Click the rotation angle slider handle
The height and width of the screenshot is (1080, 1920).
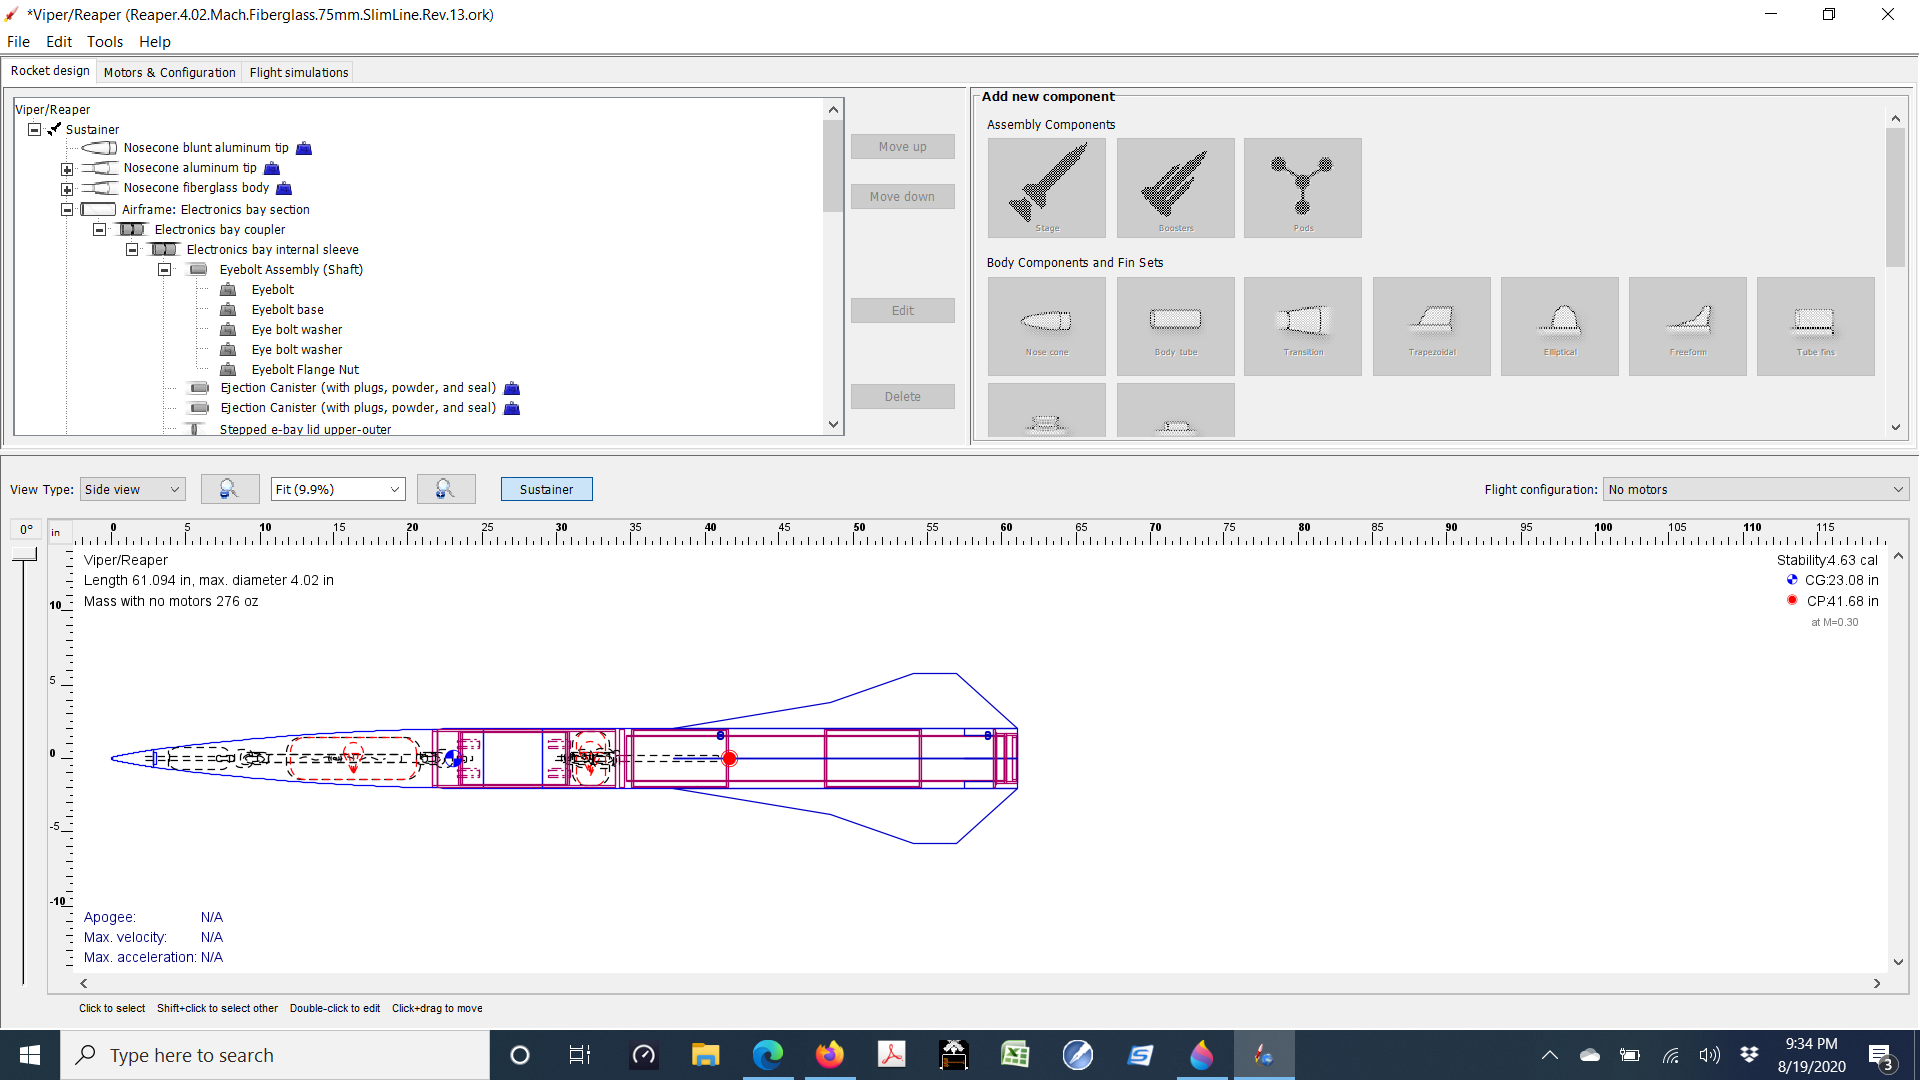tap(24, 554)
